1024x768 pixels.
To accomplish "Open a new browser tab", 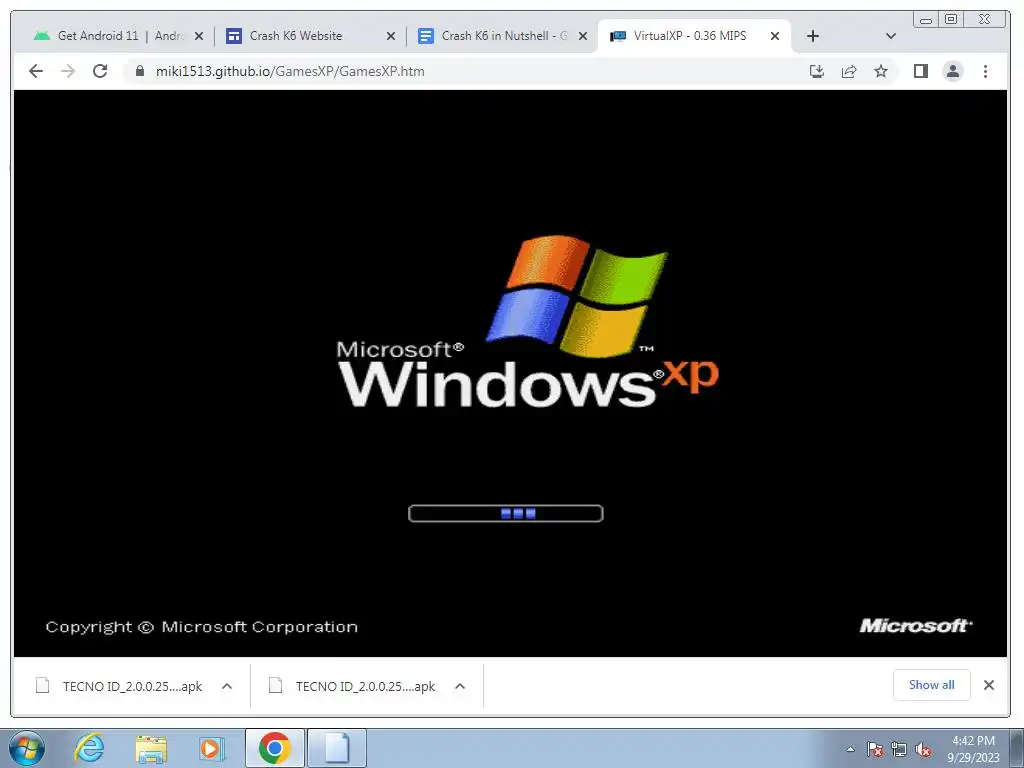I will point(812,36).
